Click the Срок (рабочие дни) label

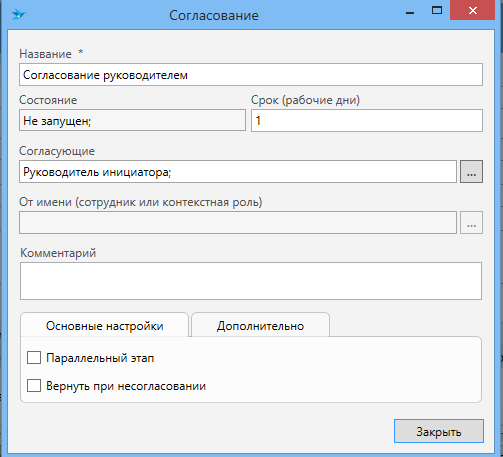click(x=305, y=100)
